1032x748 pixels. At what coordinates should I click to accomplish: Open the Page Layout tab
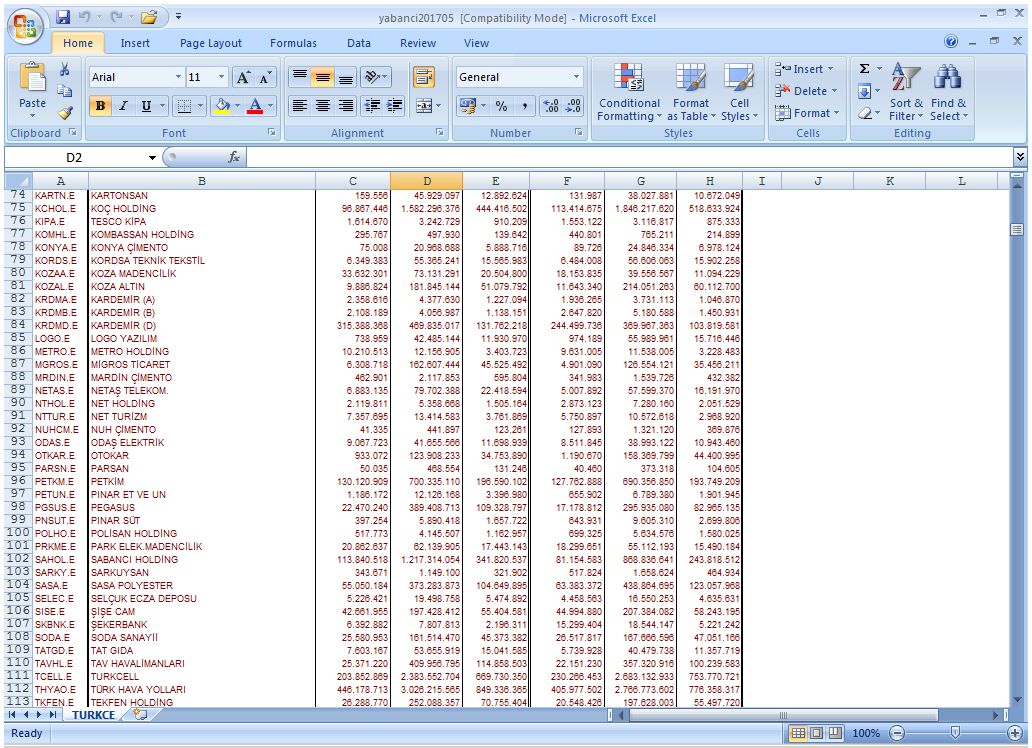(x=211, y=43)
